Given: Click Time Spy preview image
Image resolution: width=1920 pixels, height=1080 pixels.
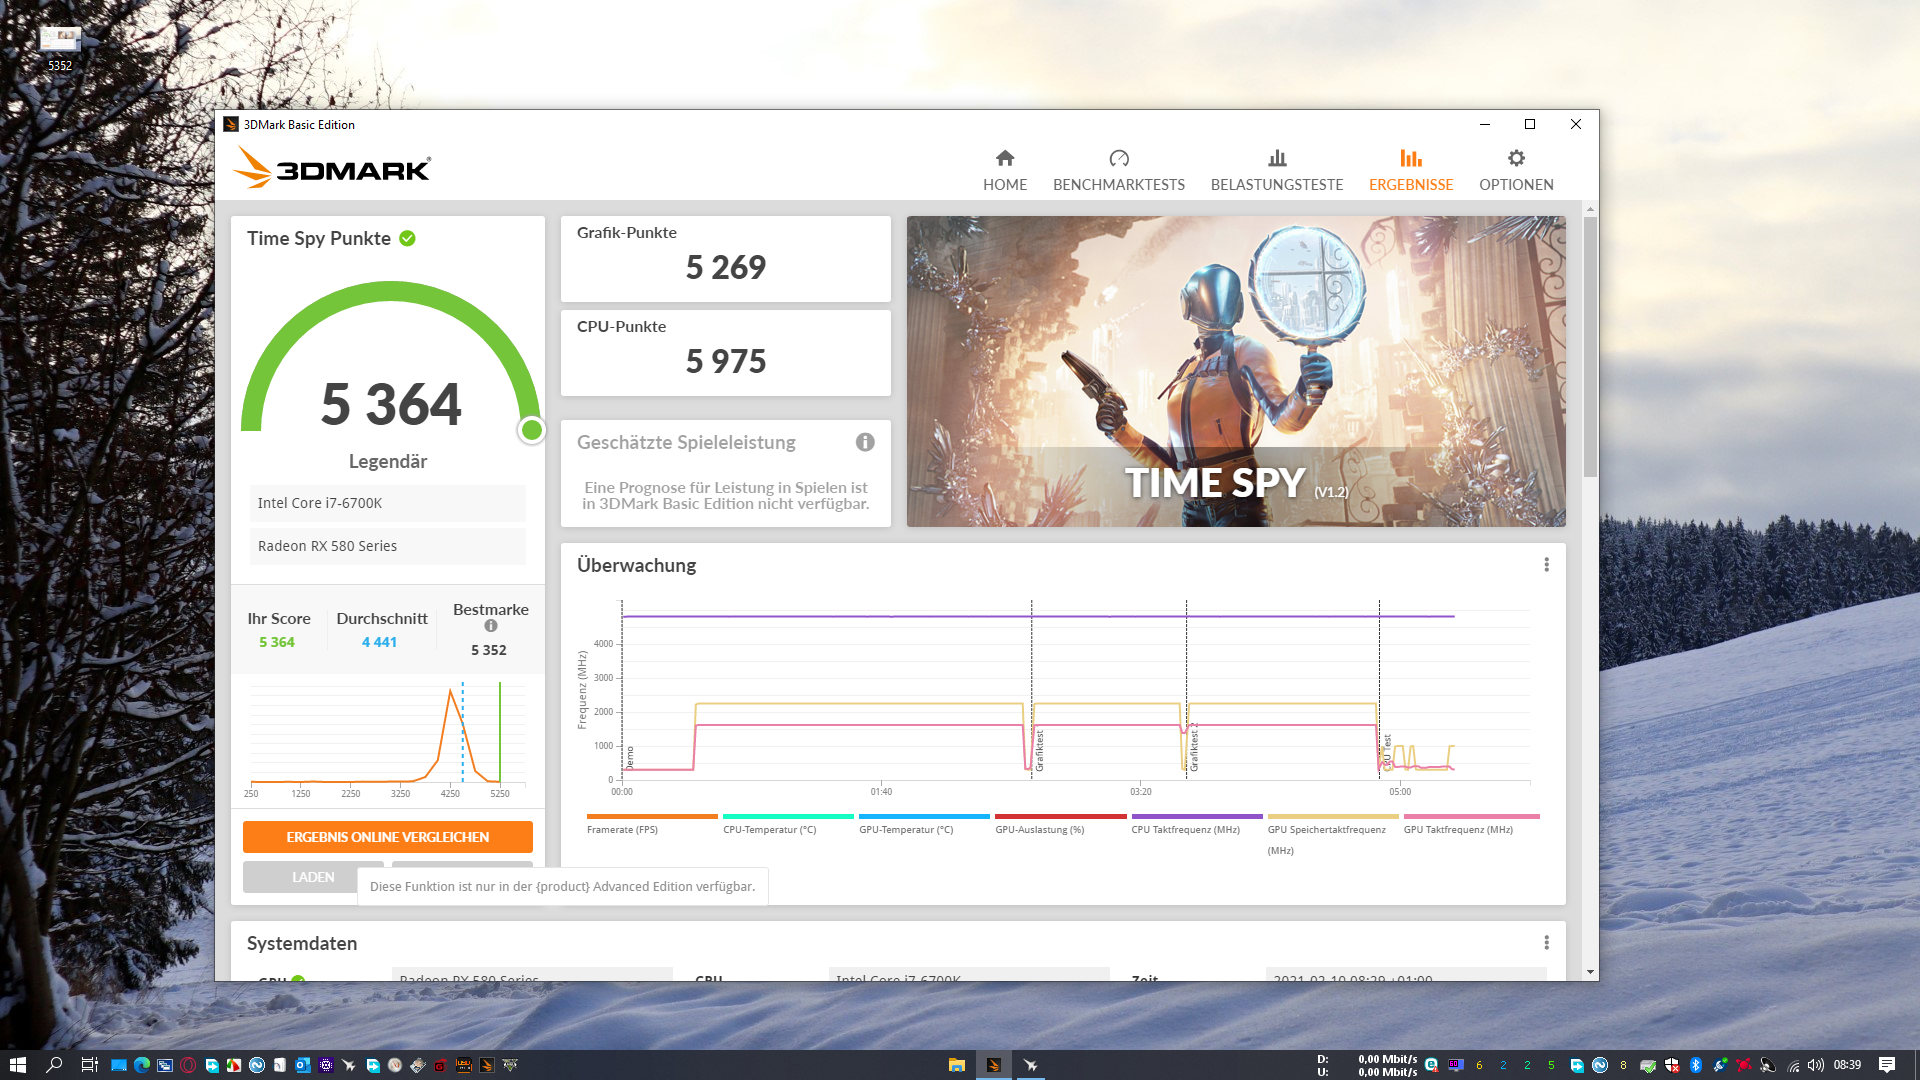Looking at the screenshot, I should pyautogui.click(x=1235, y=371).
